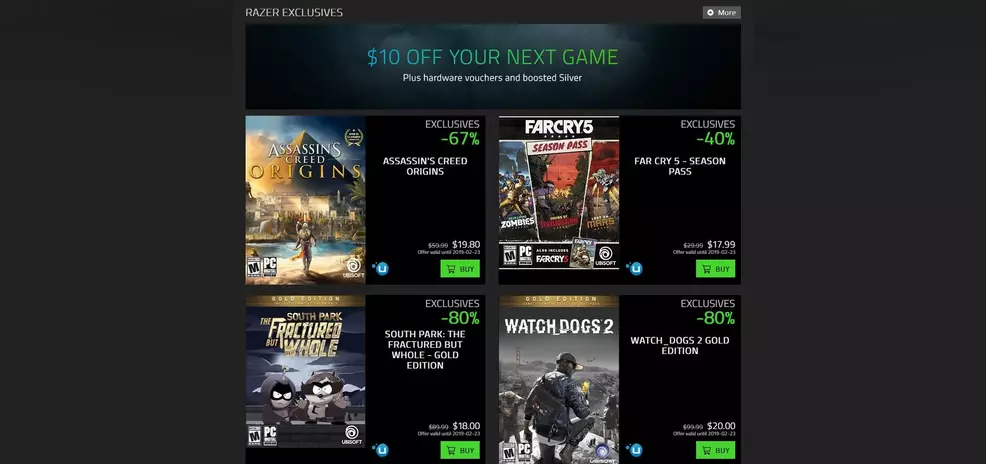The image size is (986, 464).
Task: Buy South Park Fractured But Whole Gold Edition
Action: [460, 450]
